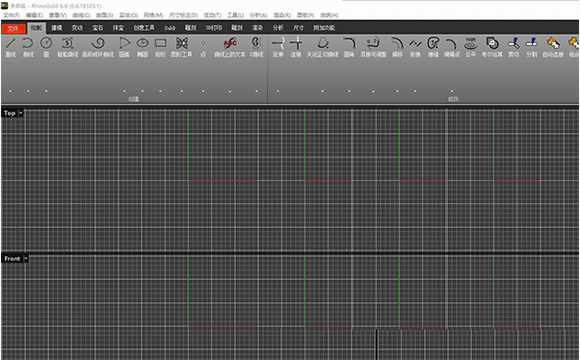Pick the rectangle drawing tool
The width and height of the screenshot is (580, 360).
pyautogui.click(x=161, y=43)
